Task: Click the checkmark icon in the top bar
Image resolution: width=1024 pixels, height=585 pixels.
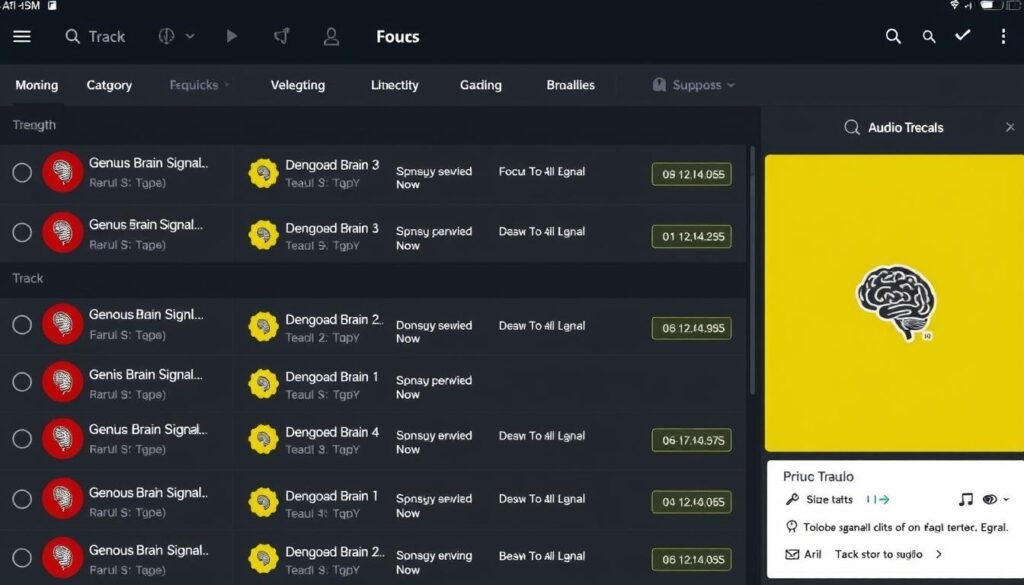Action: coord(962,36)
